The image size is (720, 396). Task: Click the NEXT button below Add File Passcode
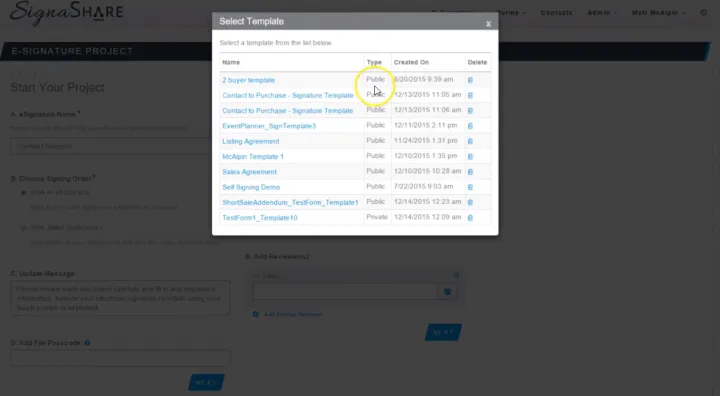tap(206, 382)
